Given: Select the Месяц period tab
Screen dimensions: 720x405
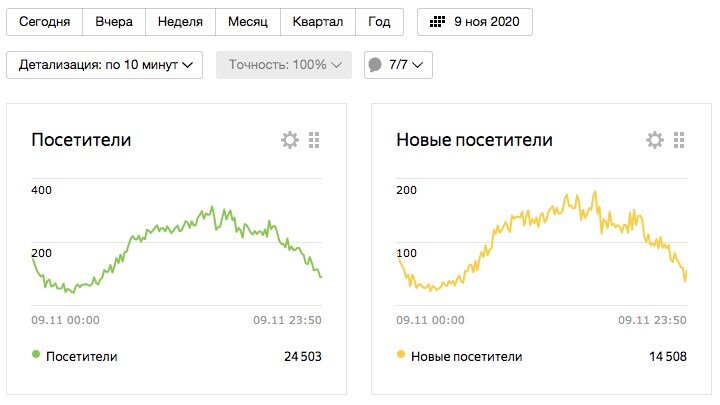Looking at the screenshot, I should click(248, 22).
